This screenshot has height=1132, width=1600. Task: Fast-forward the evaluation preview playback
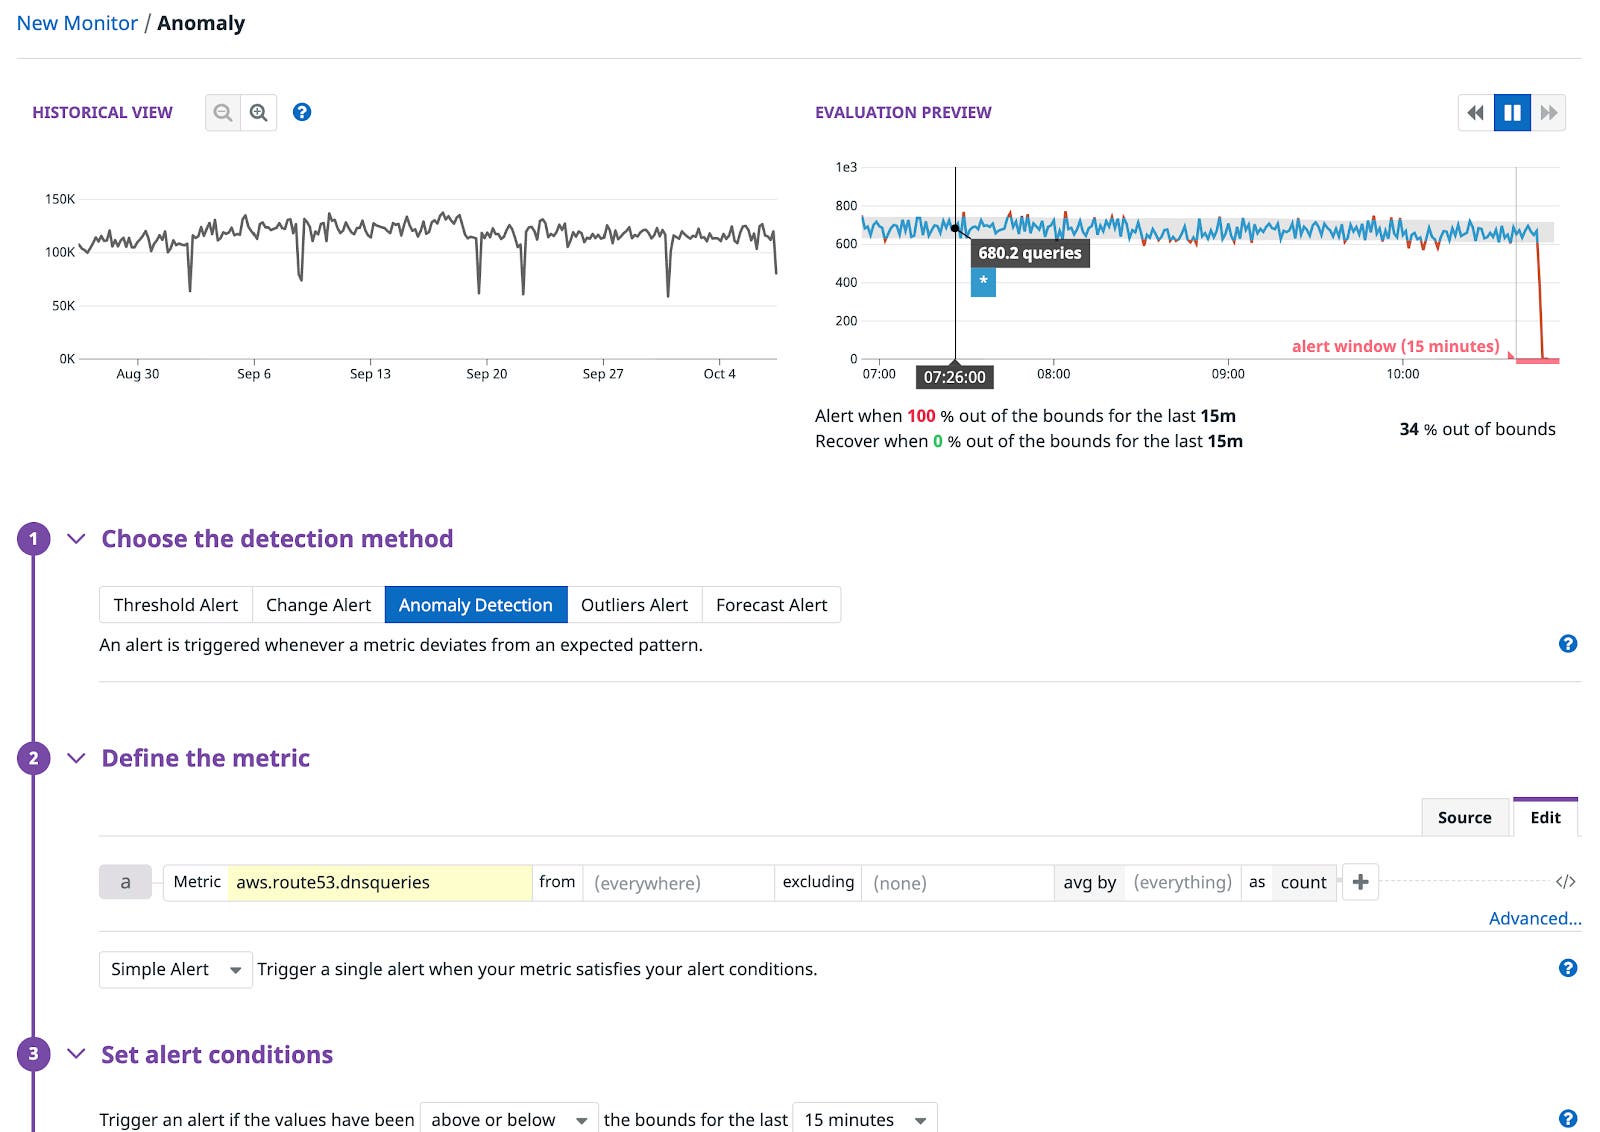pos(1549,113)
